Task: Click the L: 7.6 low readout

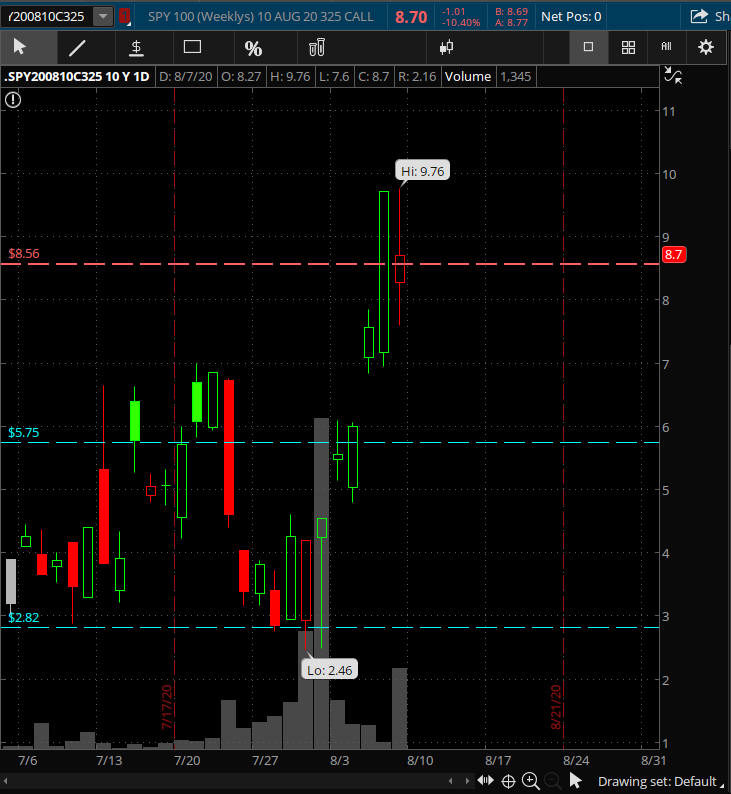Action: 334,76
